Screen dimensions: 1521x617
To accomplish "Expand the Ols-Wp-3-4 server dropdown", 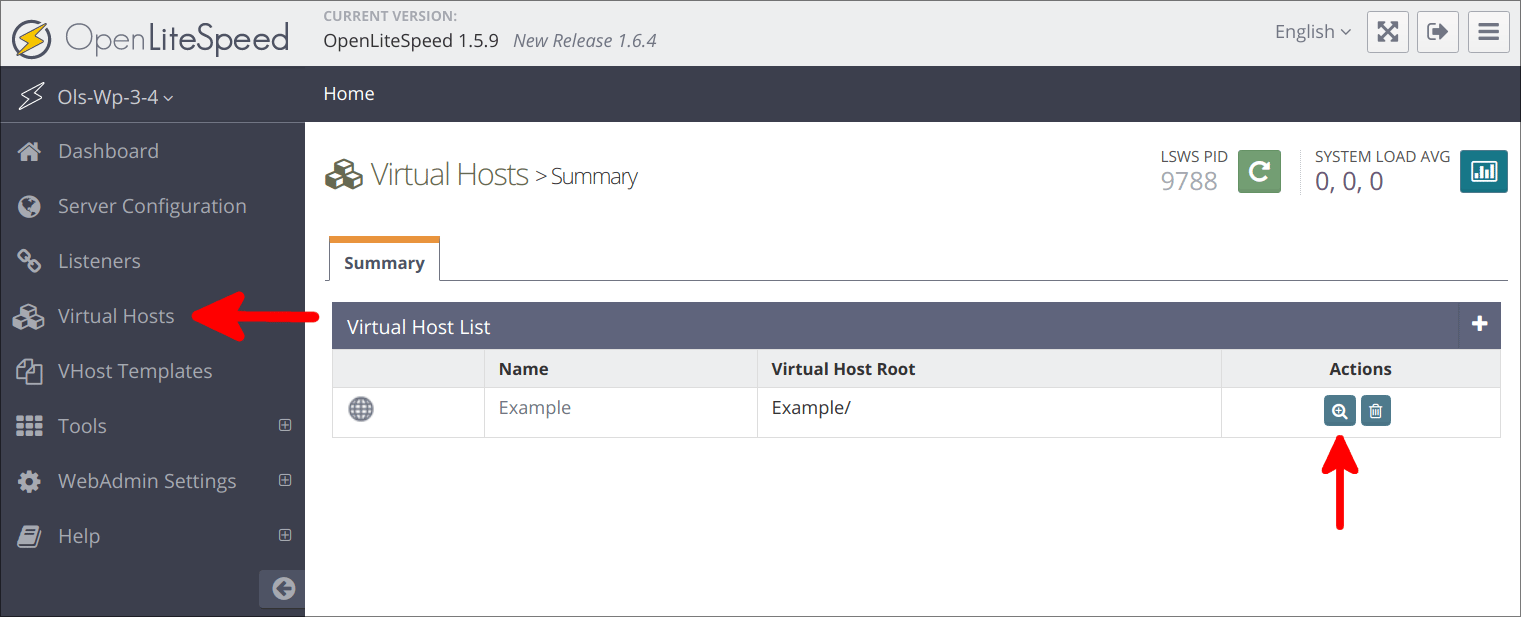I will [x=116, y=97].
